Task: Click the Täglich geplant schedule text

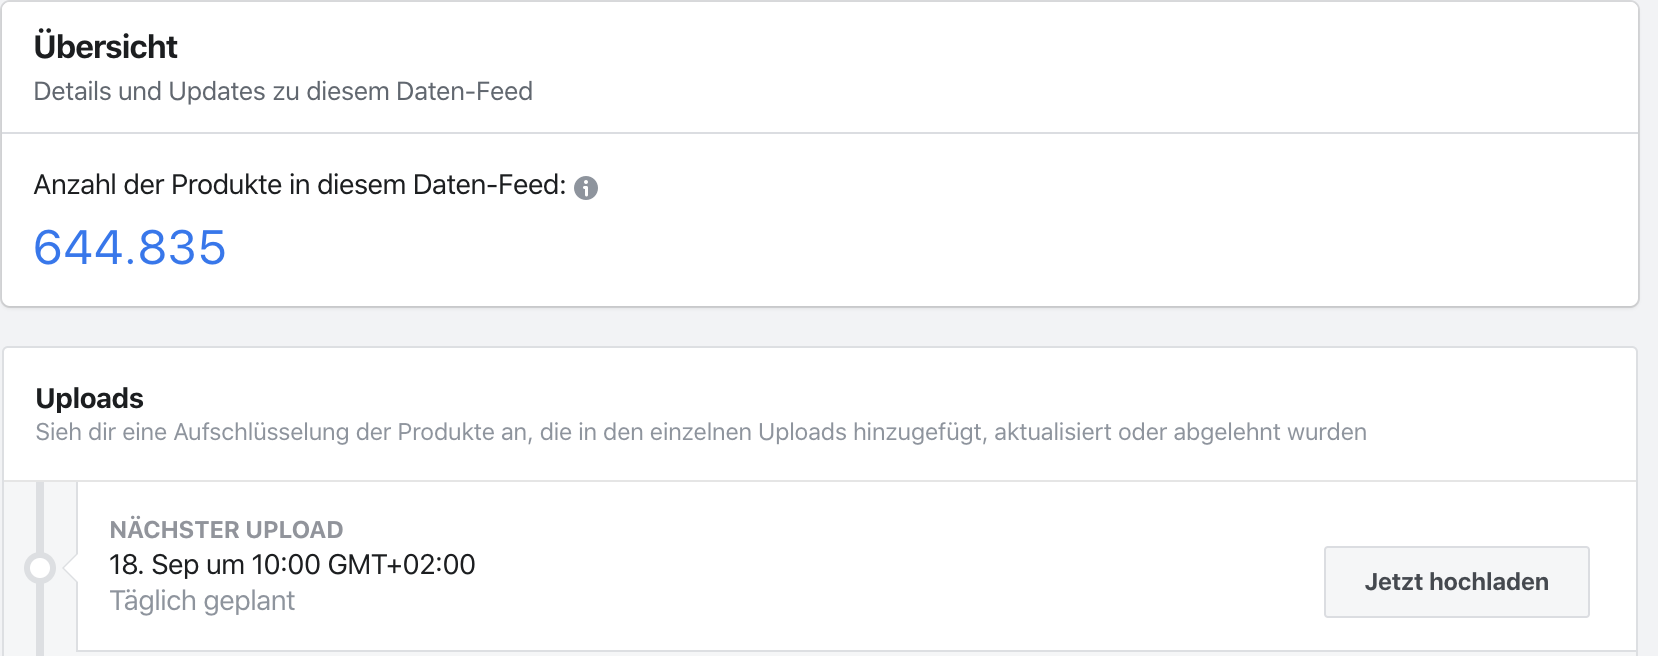Action: (x=202, y=601)
